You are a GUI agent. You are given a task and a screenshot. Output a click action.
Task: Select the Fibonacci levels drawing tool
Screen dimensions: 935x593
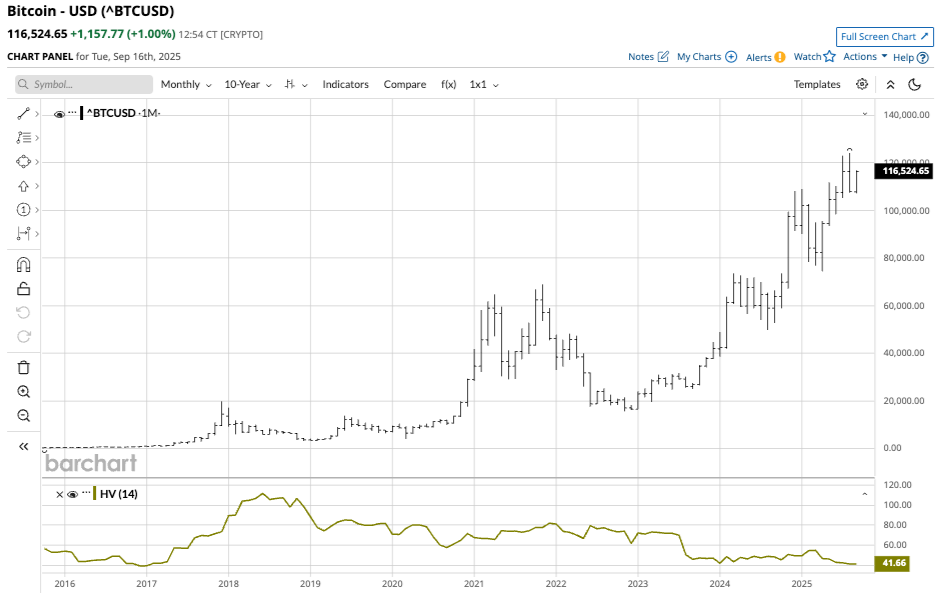(x=23, y=138)
